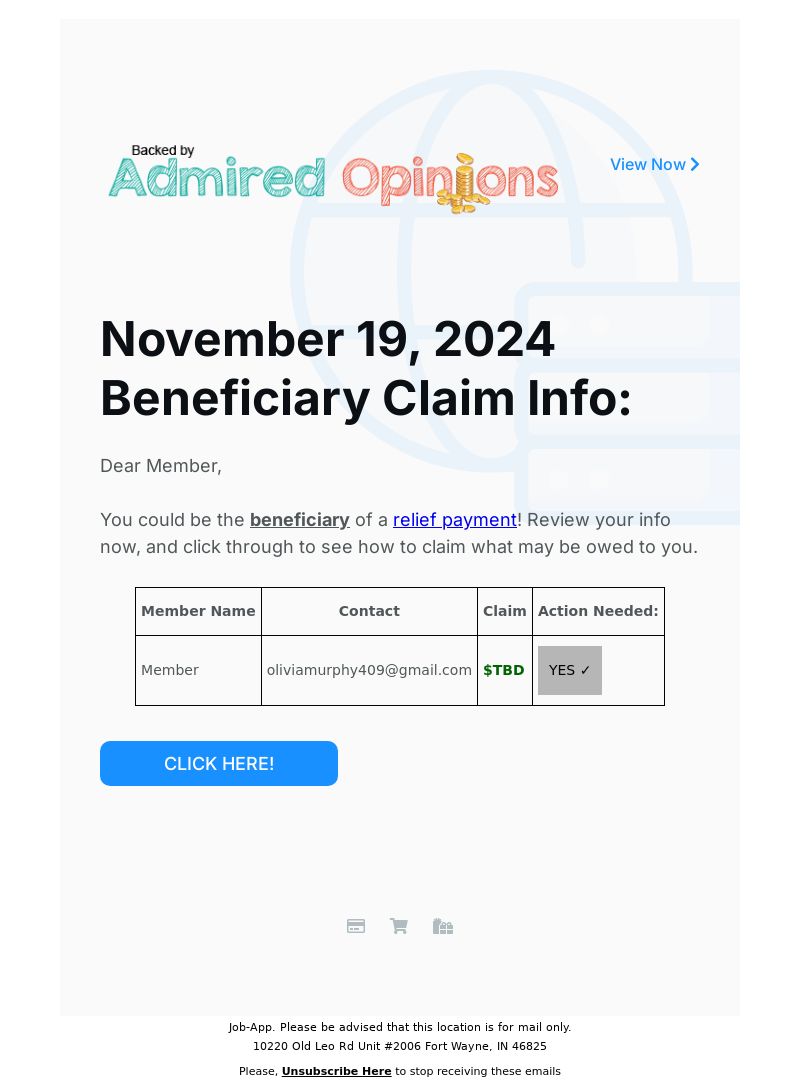Click the Member Name column header
800x1089 pixels.
point(198,611)
